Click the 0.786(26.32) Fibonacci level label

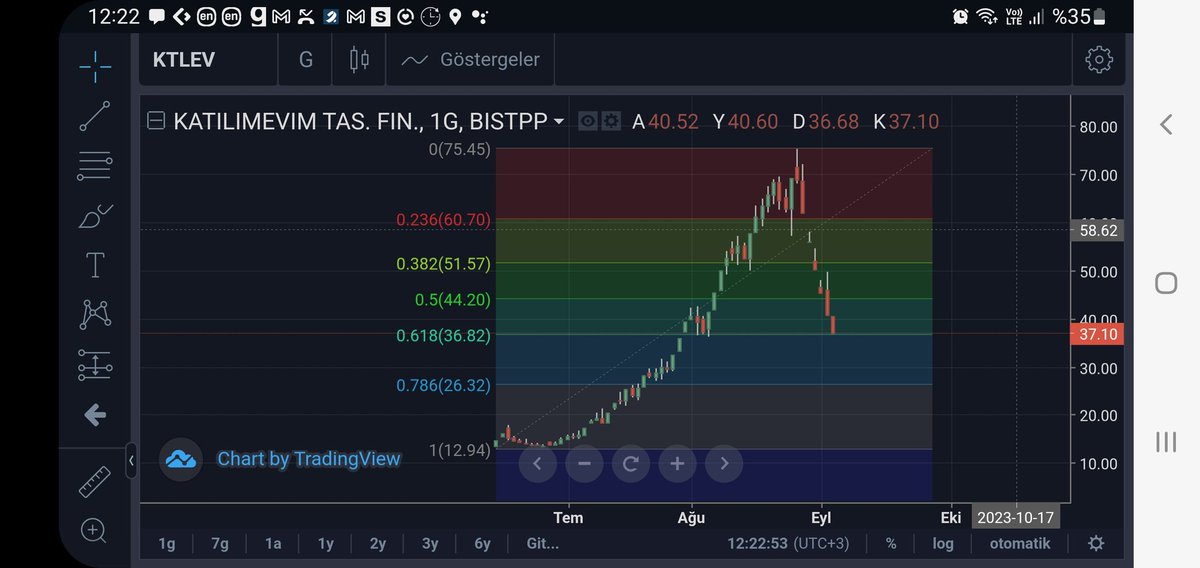pyautogui.click(x=443, y=385)
